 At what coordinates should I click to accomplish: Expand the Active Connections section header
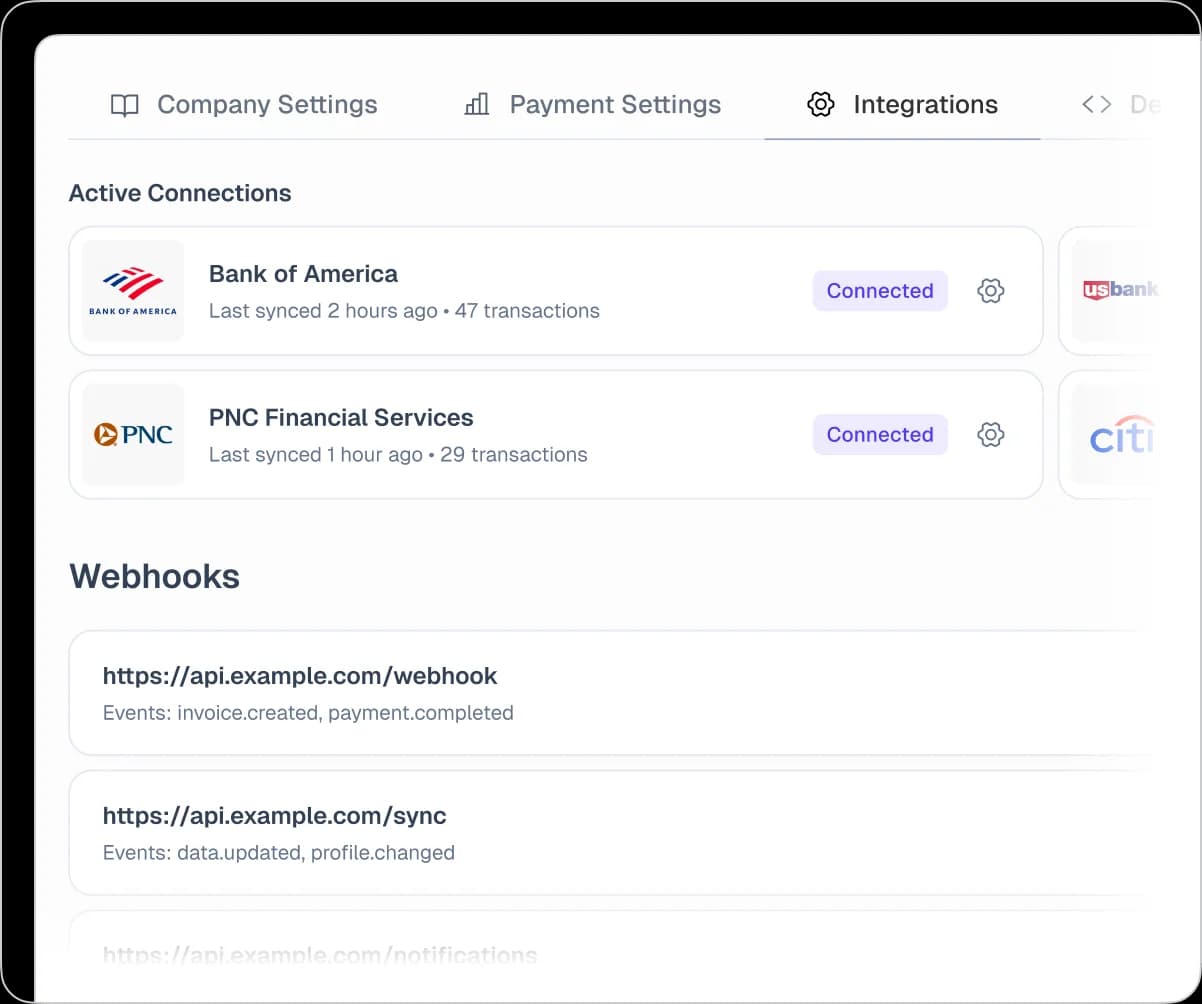tap(180, 192)
